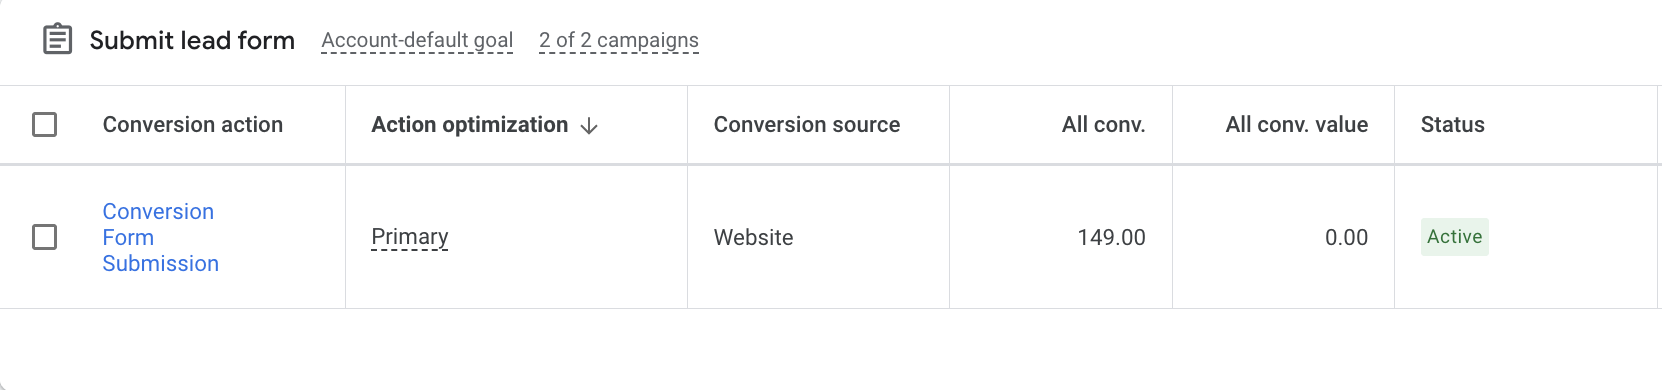Open the Account-default goal setting
1662x390 pixels.
[417, 40]
